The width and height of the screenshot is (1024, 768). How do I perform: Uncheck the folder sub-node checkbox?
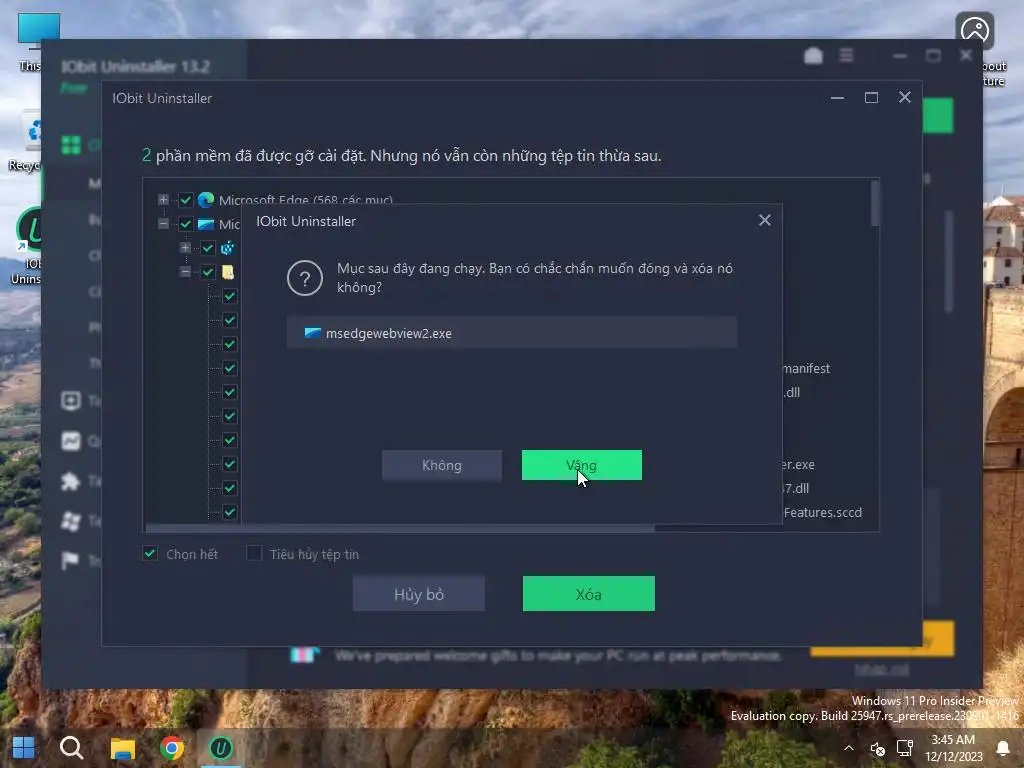208,272
